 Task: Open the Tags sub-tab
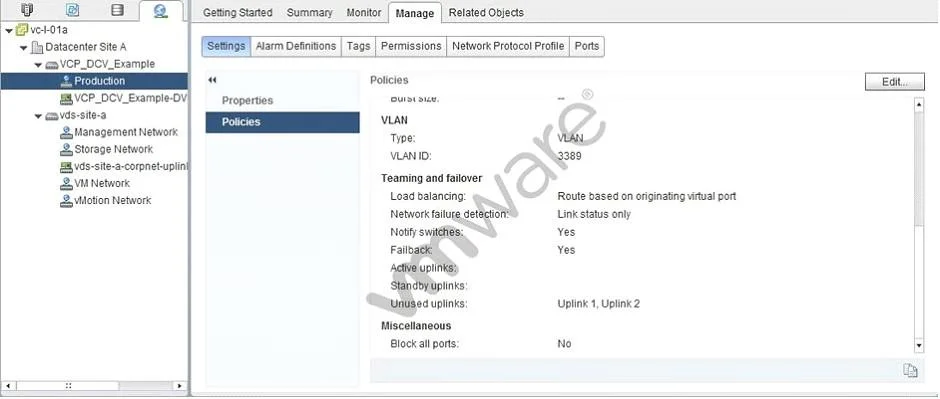coord(358,46)
